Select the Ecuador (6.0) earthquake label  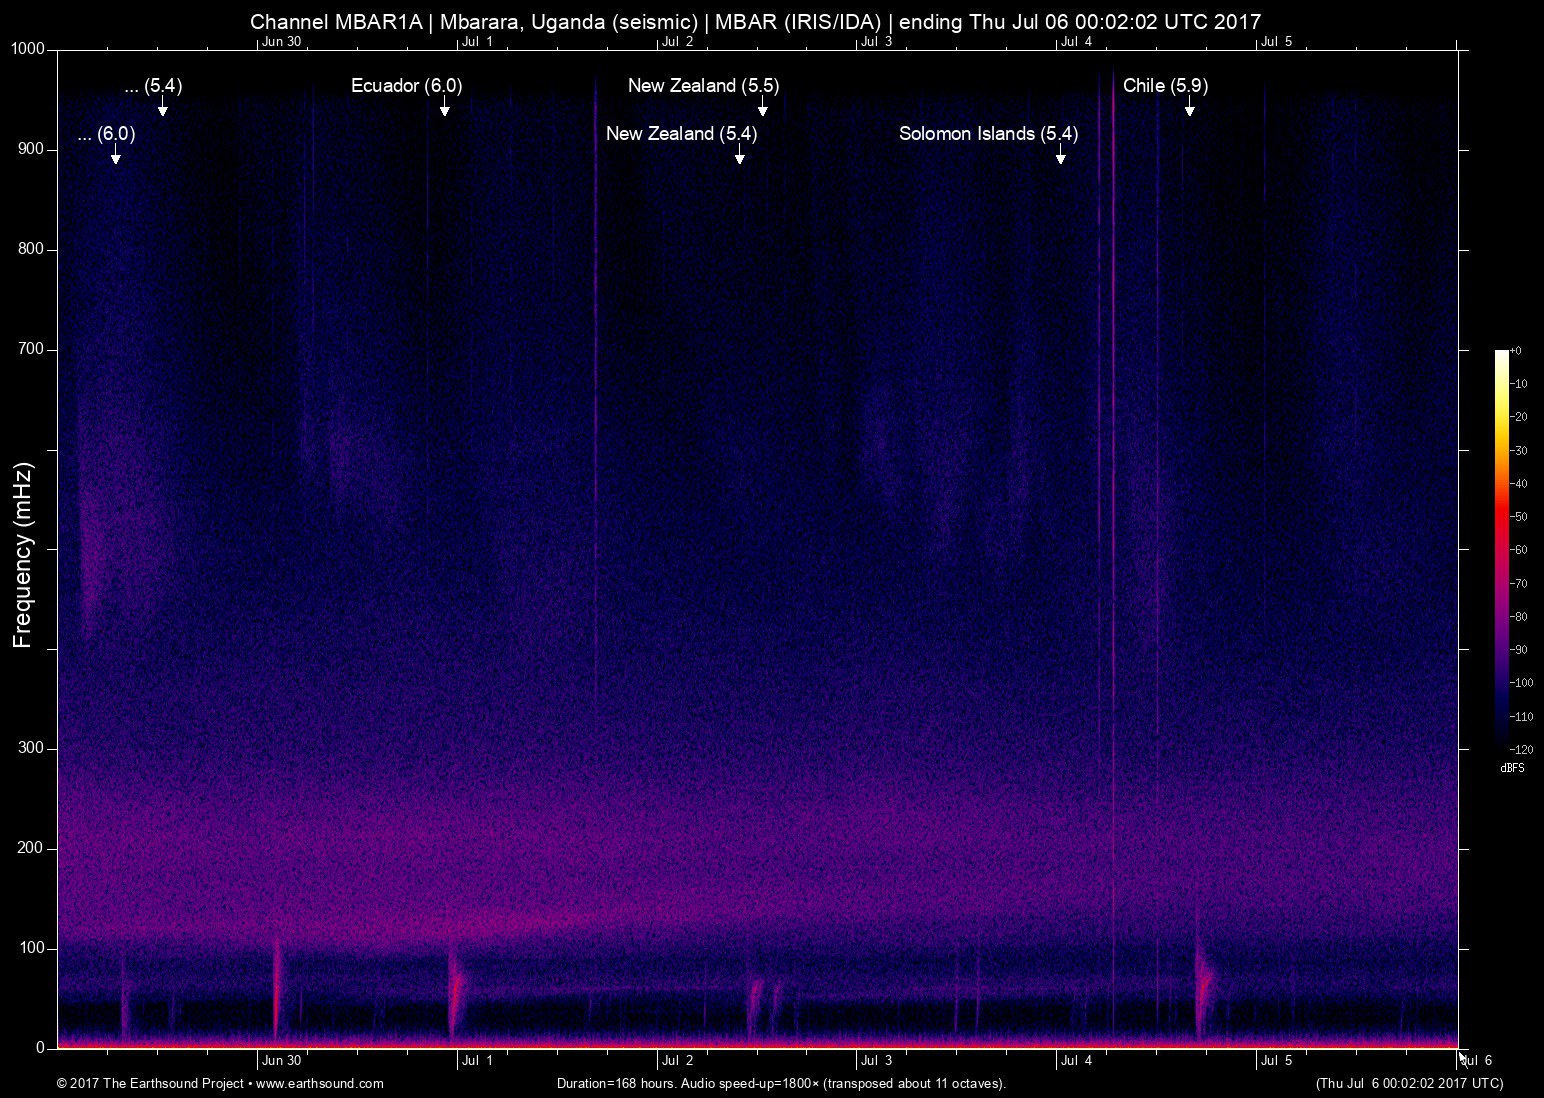pyautogui.click(x=406, y=86)
